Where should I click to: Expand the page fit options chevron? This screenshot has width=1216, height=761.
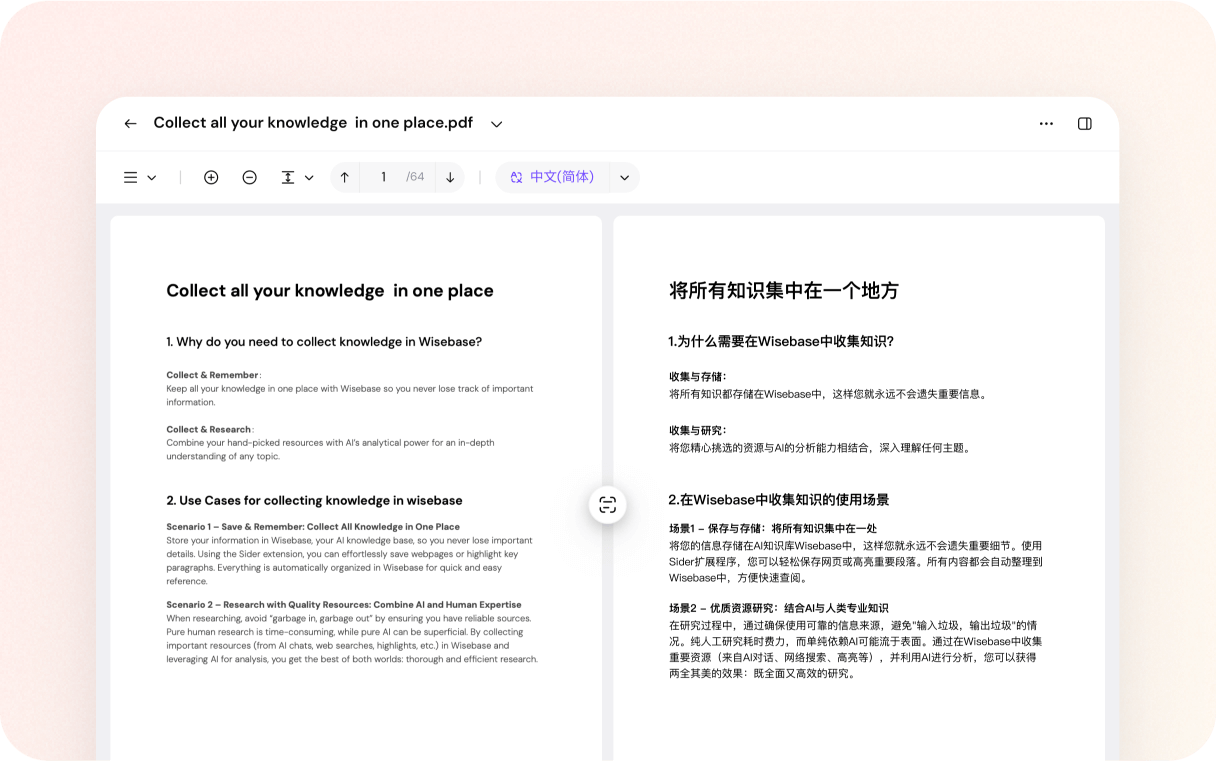click(x=309, y=178)
